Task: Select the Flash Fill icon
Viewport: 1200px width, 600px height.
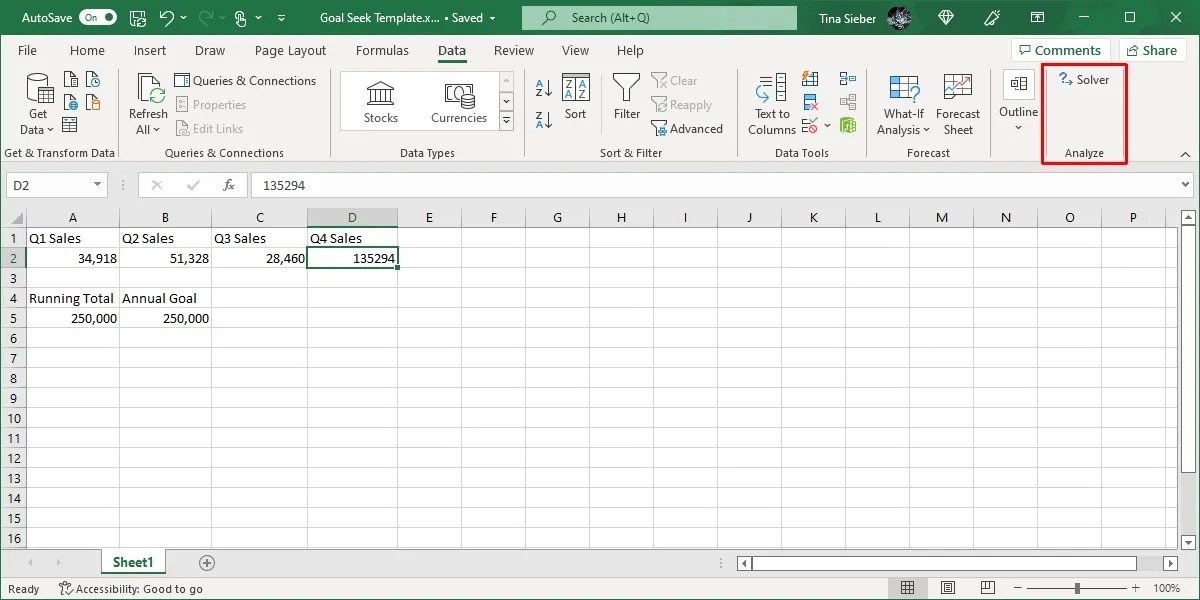Action: 810,79
